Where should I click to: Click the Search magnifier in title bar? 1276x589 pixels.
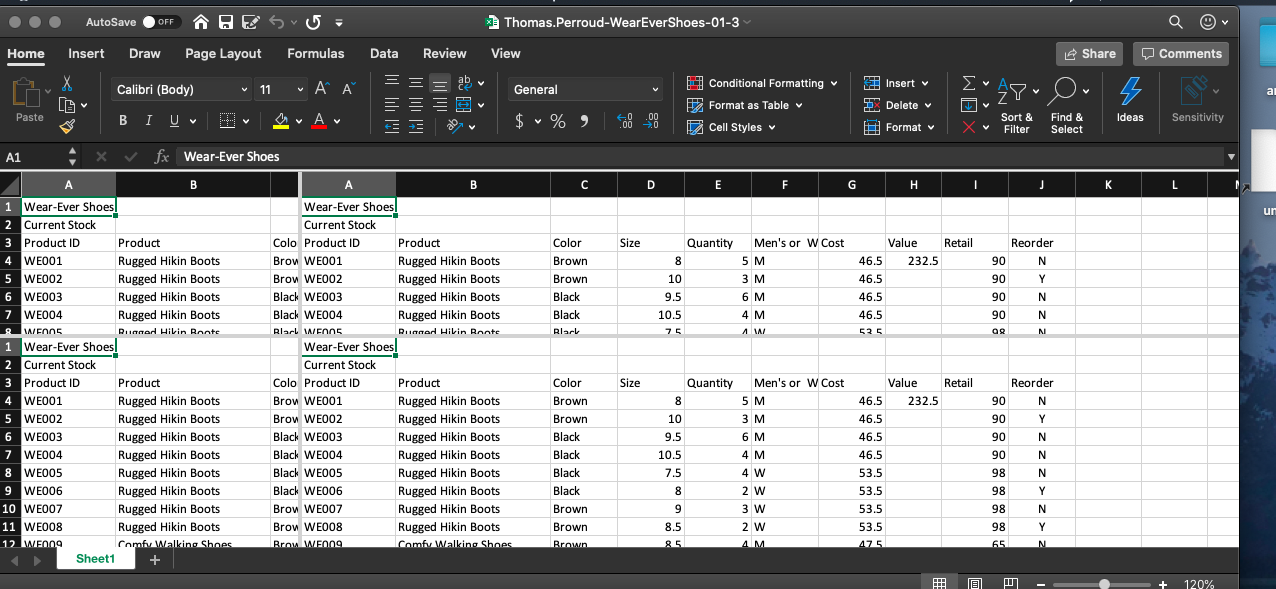[1176, 22]
